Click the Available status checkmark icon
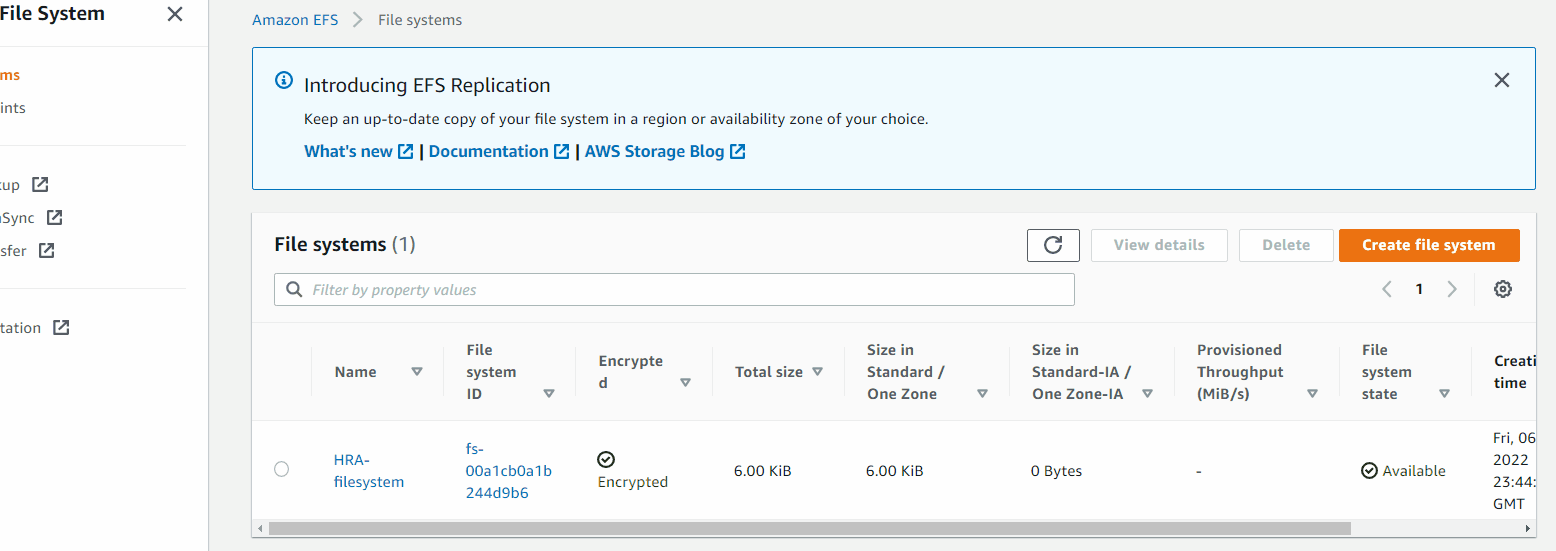This screenshot has height=551, width=1556. click(1369, 471)
